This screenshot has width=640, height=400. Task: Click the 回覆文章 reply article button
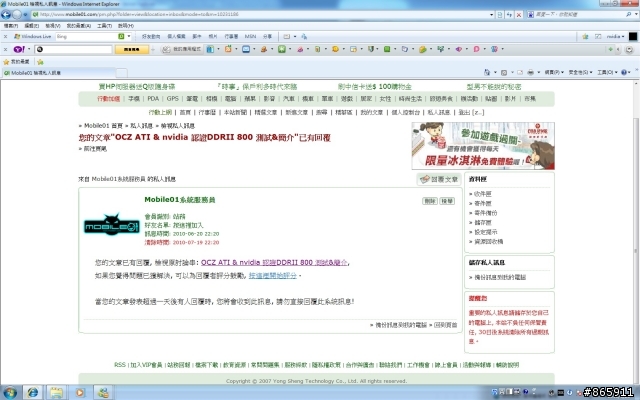pos(439,179)
